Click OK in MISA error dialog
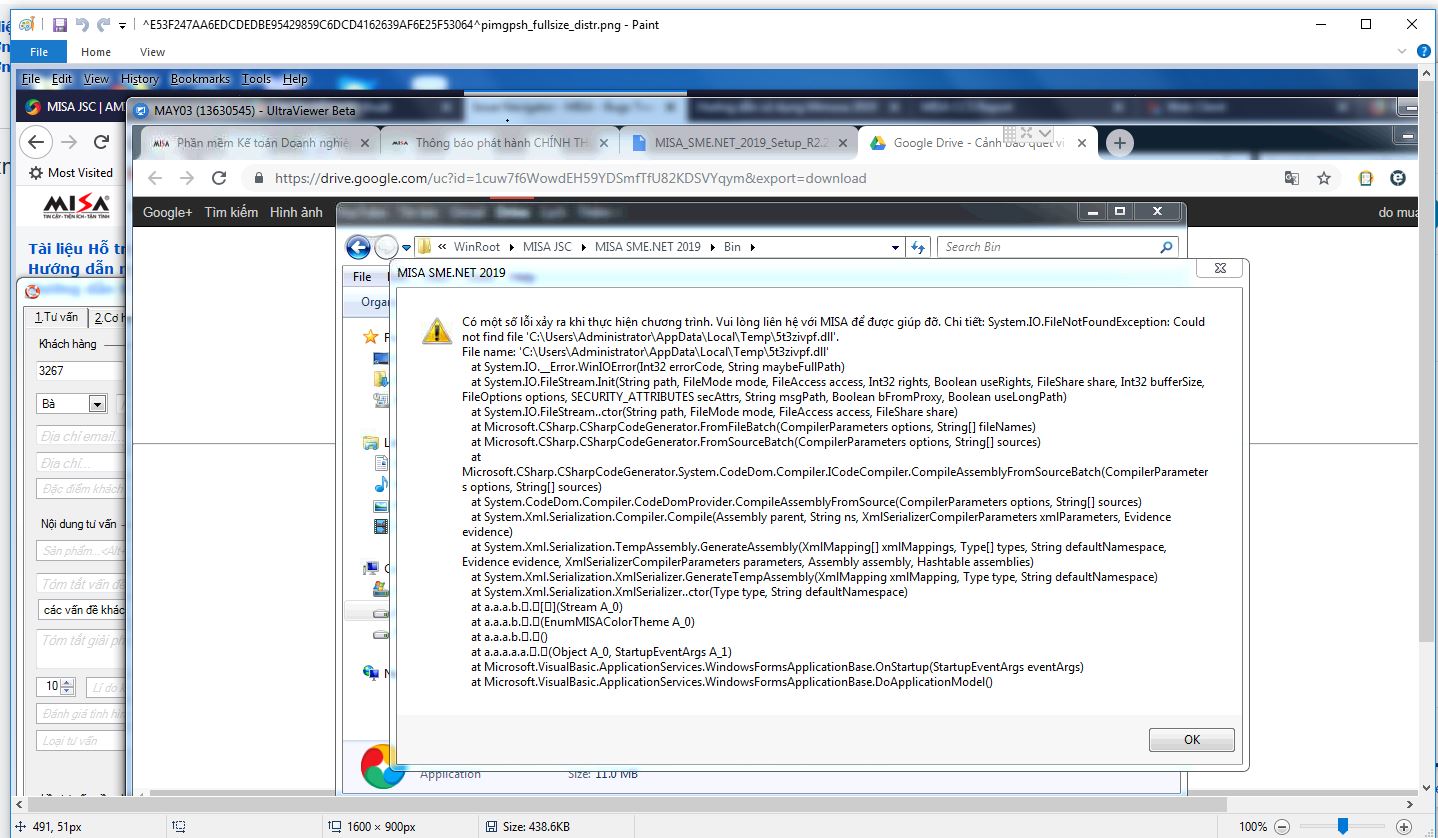The height and width of the screenshot is (838, 1438). pos(1192,740)
